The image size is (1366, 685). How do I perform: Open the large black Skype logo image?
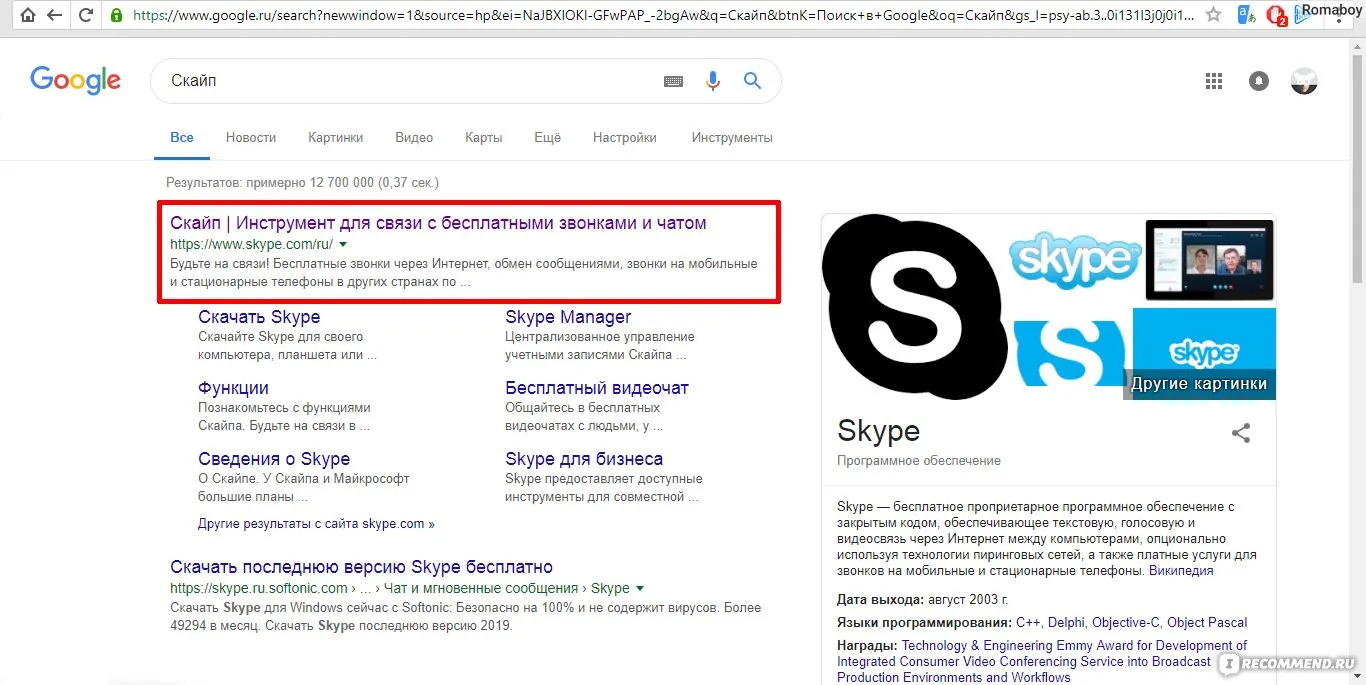click(914, 307)
